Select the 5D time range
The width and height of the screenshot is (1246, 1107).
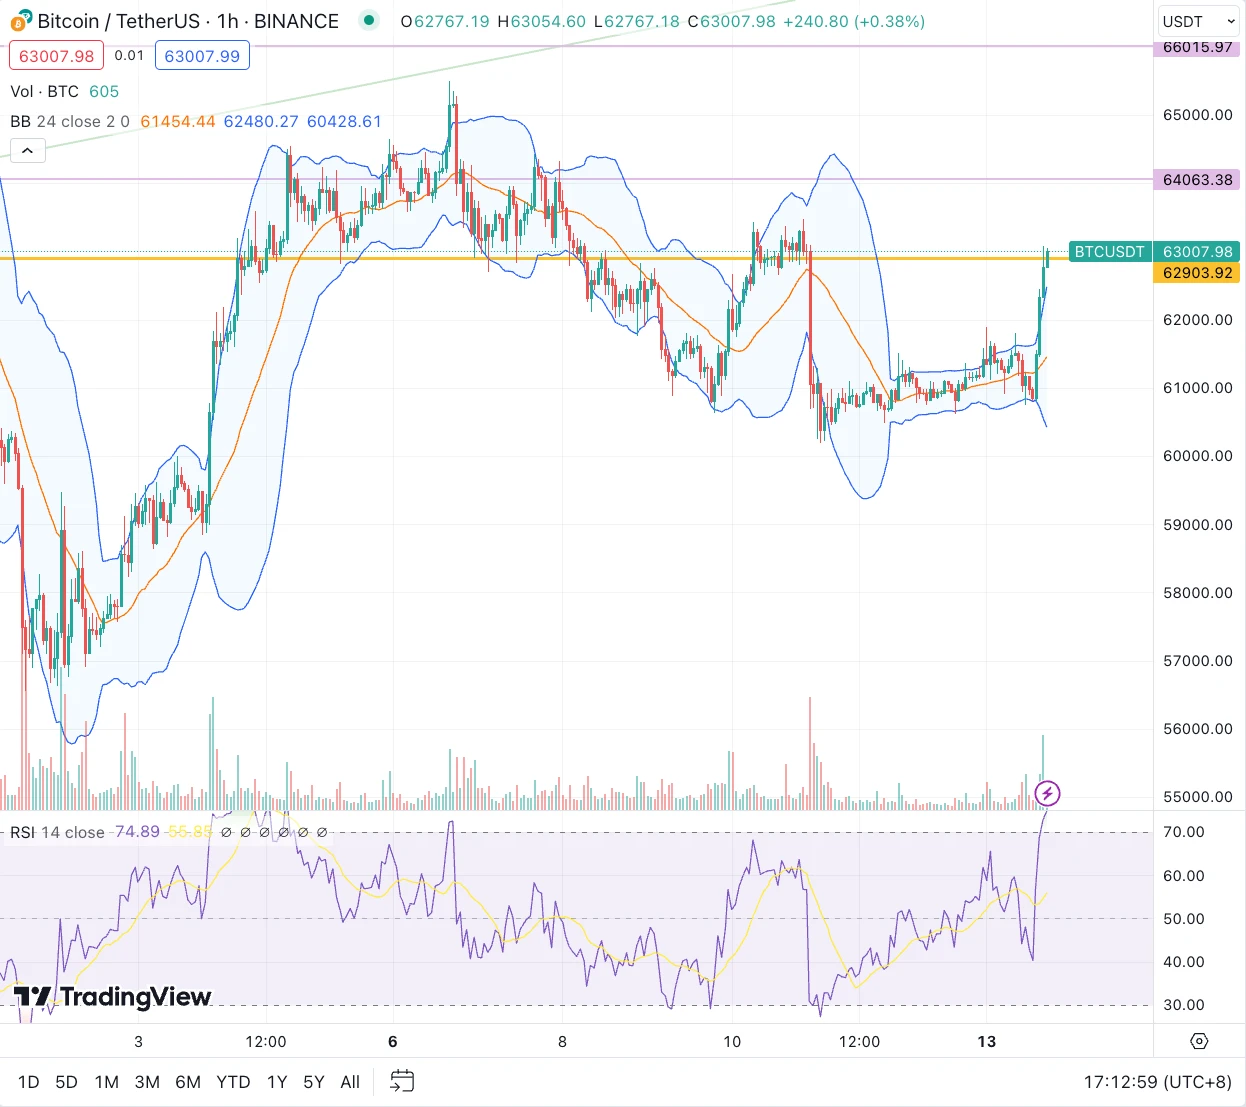[66, 1082]
